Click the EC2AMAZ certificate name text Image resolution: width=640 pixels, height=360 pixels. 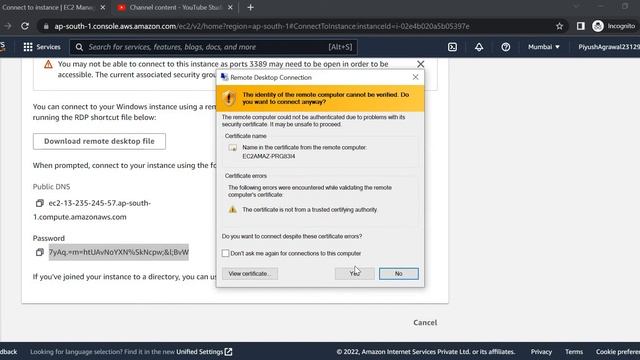pyautogui.click(x=269, y=156)
